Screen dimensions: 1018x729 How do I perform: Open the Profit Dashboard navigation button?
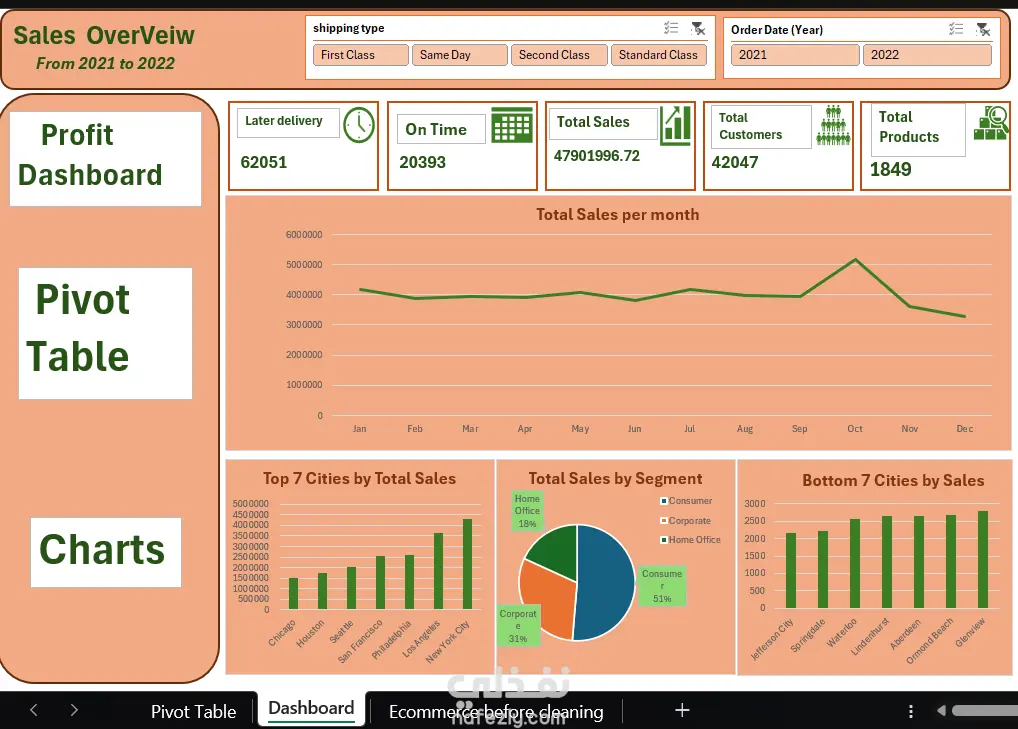pos(105,158)
